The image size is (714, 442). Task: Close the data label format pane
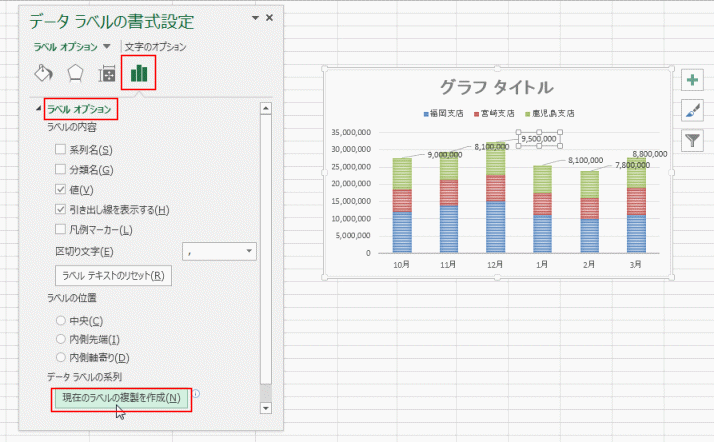(x=268, y=18)
